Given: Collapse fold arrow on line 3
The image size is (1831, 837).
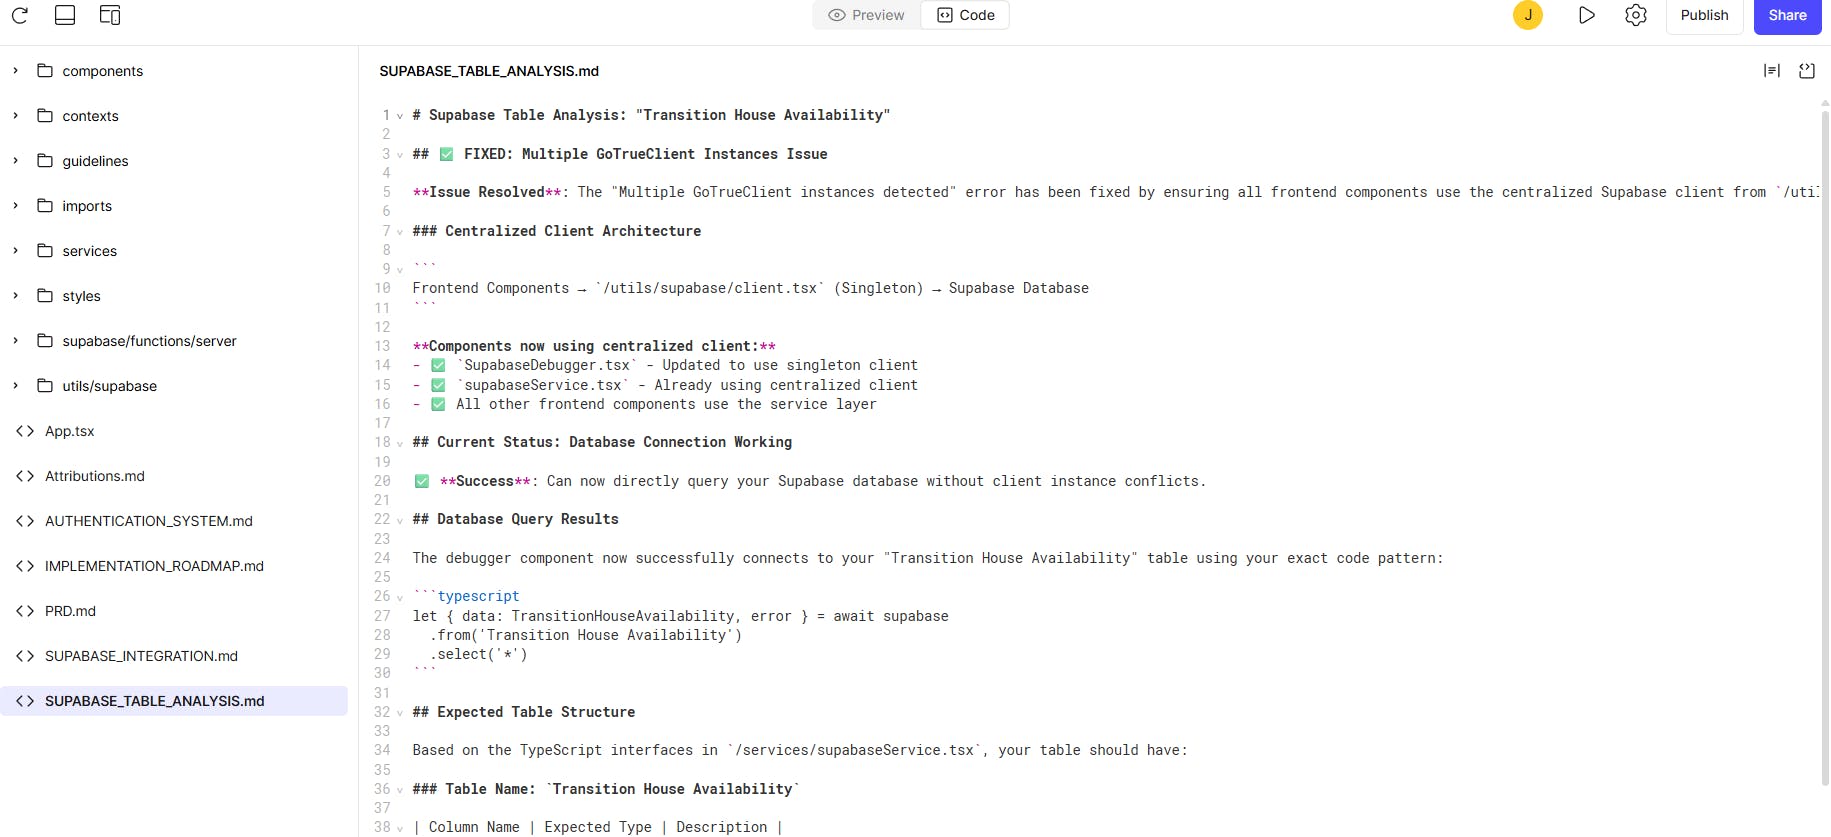Looking at the screenshot, I should [400, 155].
